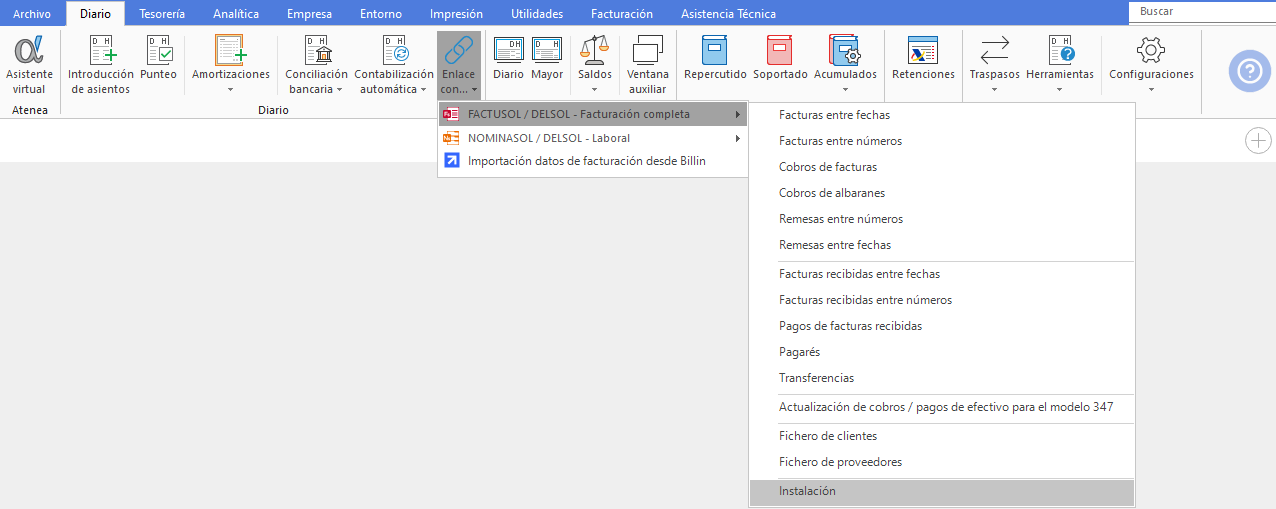
Task: Open the Asistente virtual Atenea icon
Action: 29,50
